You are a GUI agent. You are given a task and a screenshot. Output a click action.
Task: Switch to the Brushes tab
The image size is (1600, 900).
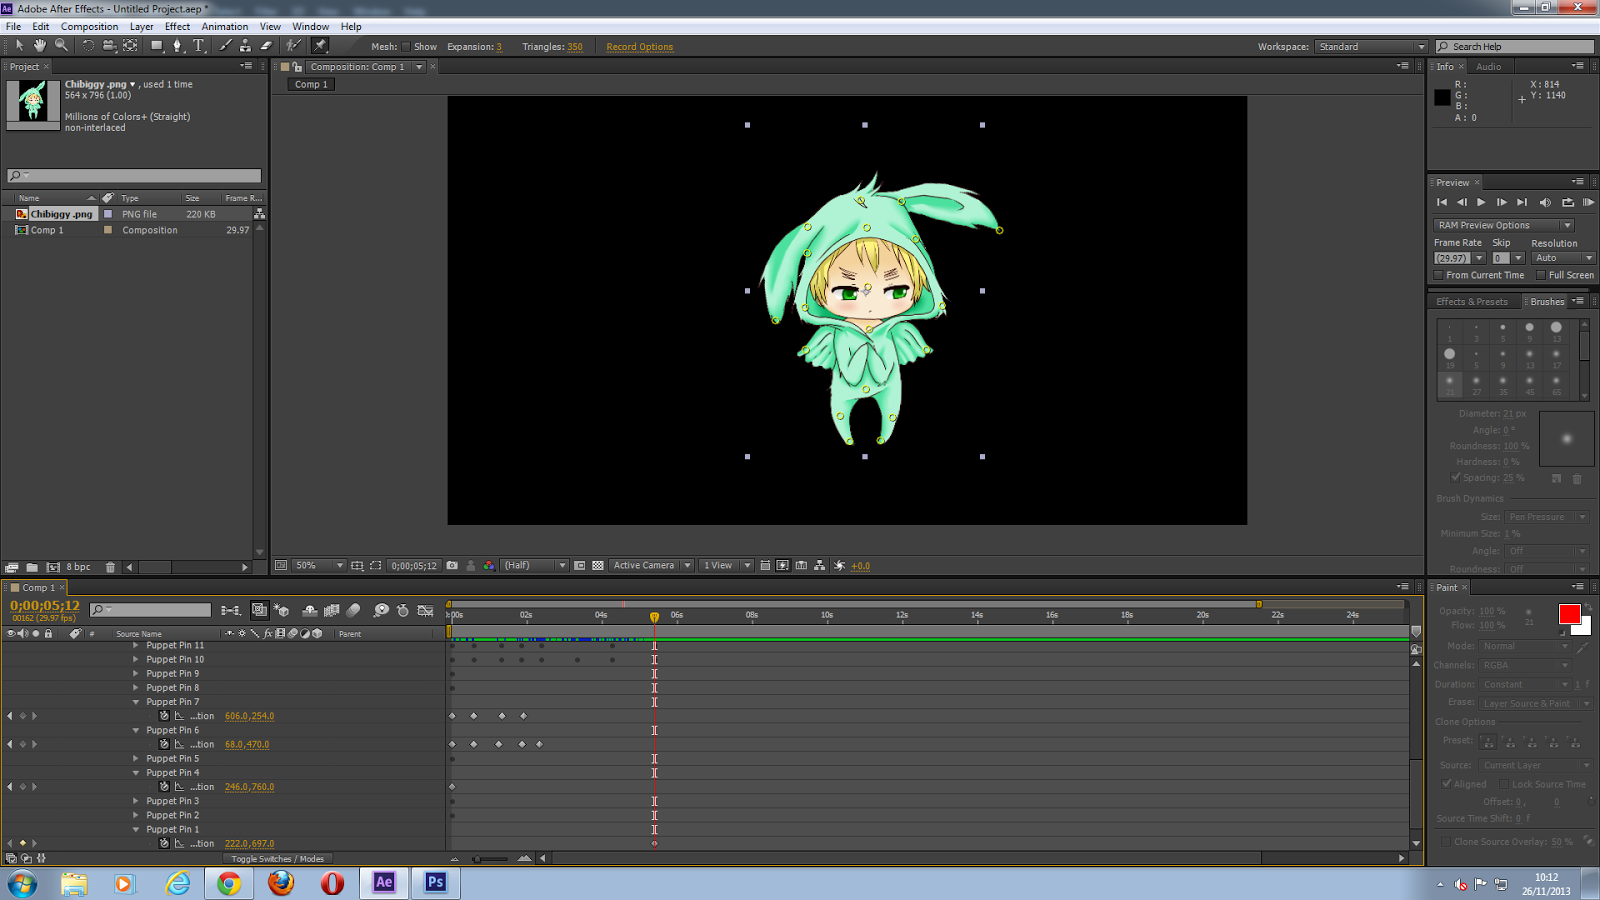1546,301
